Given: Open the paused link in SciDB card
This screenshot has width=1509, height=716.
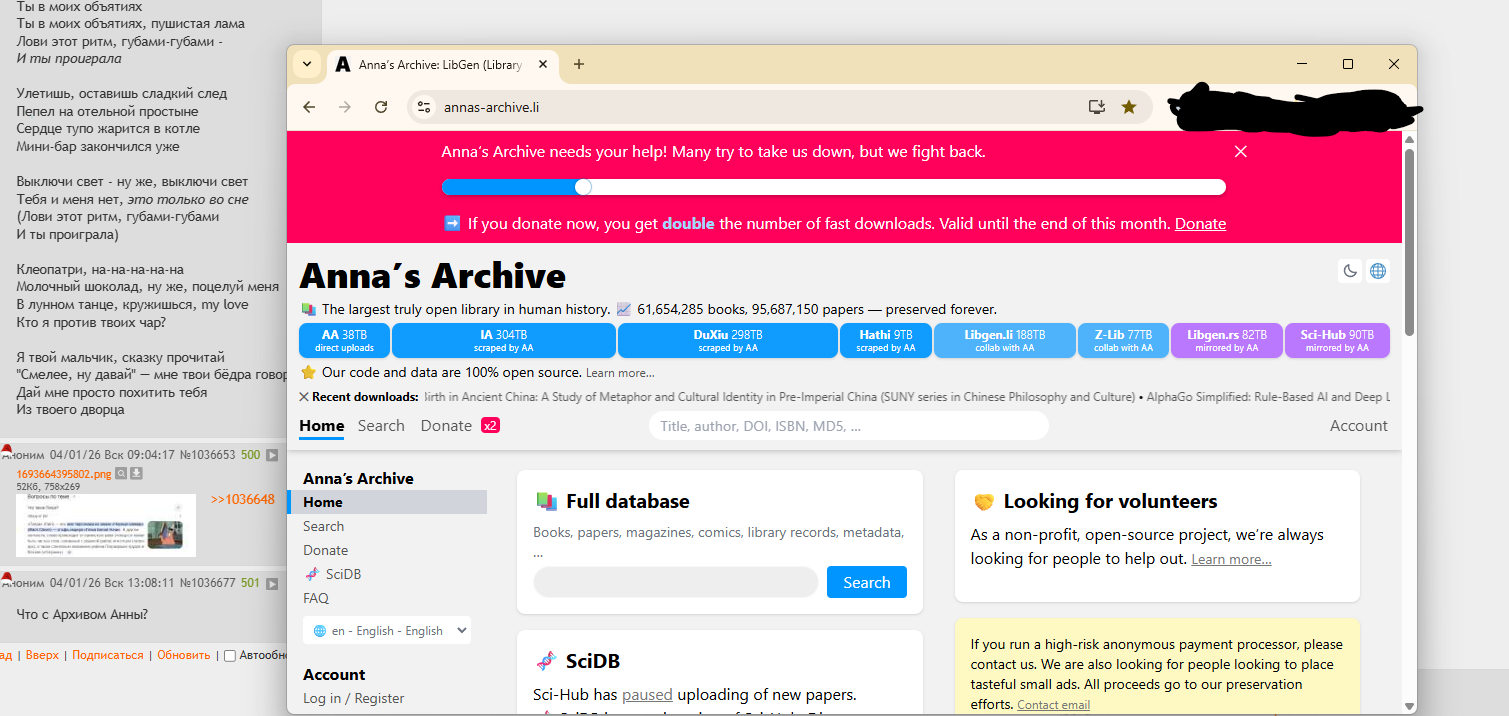Looking at the screenshot, I should (647, 694).
